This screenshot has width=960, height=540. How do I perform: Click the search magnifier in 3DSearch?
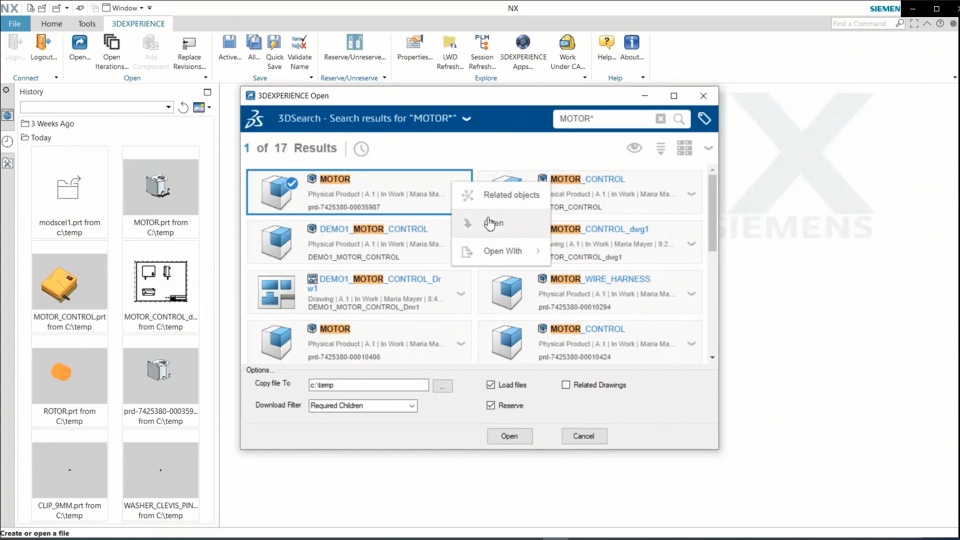pos(679,119)
